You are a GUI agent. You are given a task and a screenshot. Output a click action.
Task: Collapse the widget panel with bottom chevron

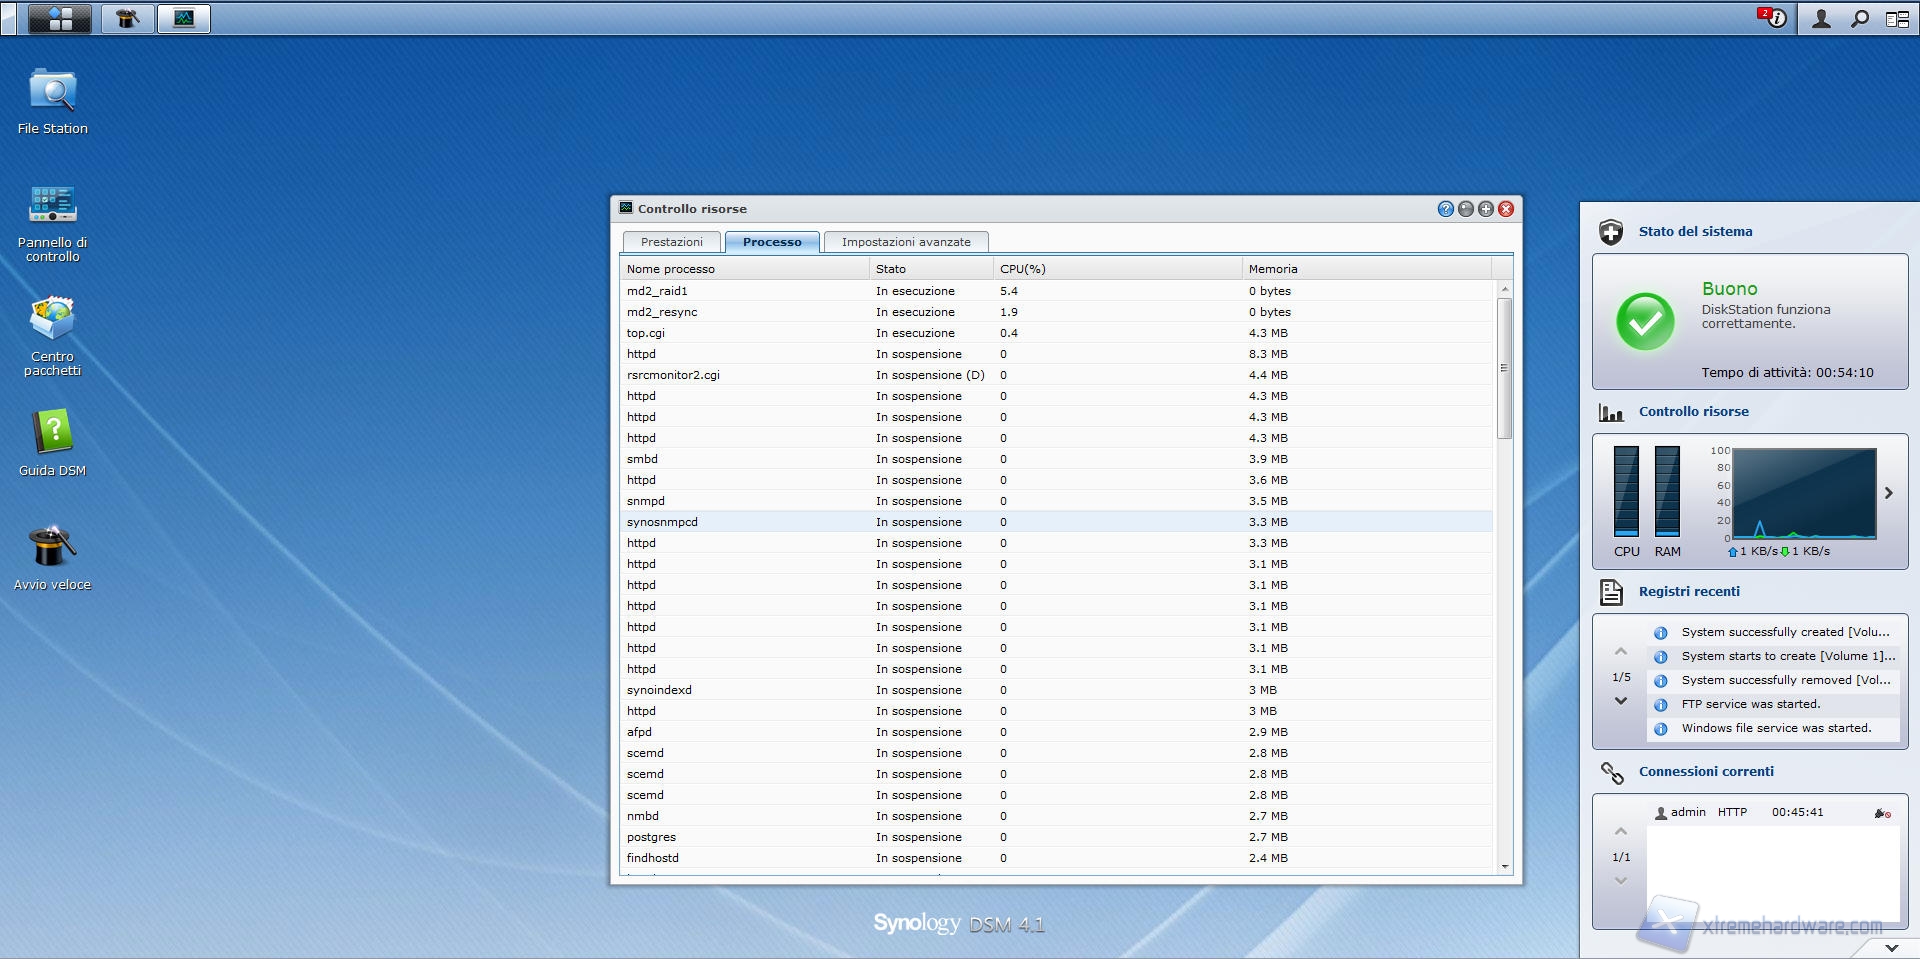1891,947
